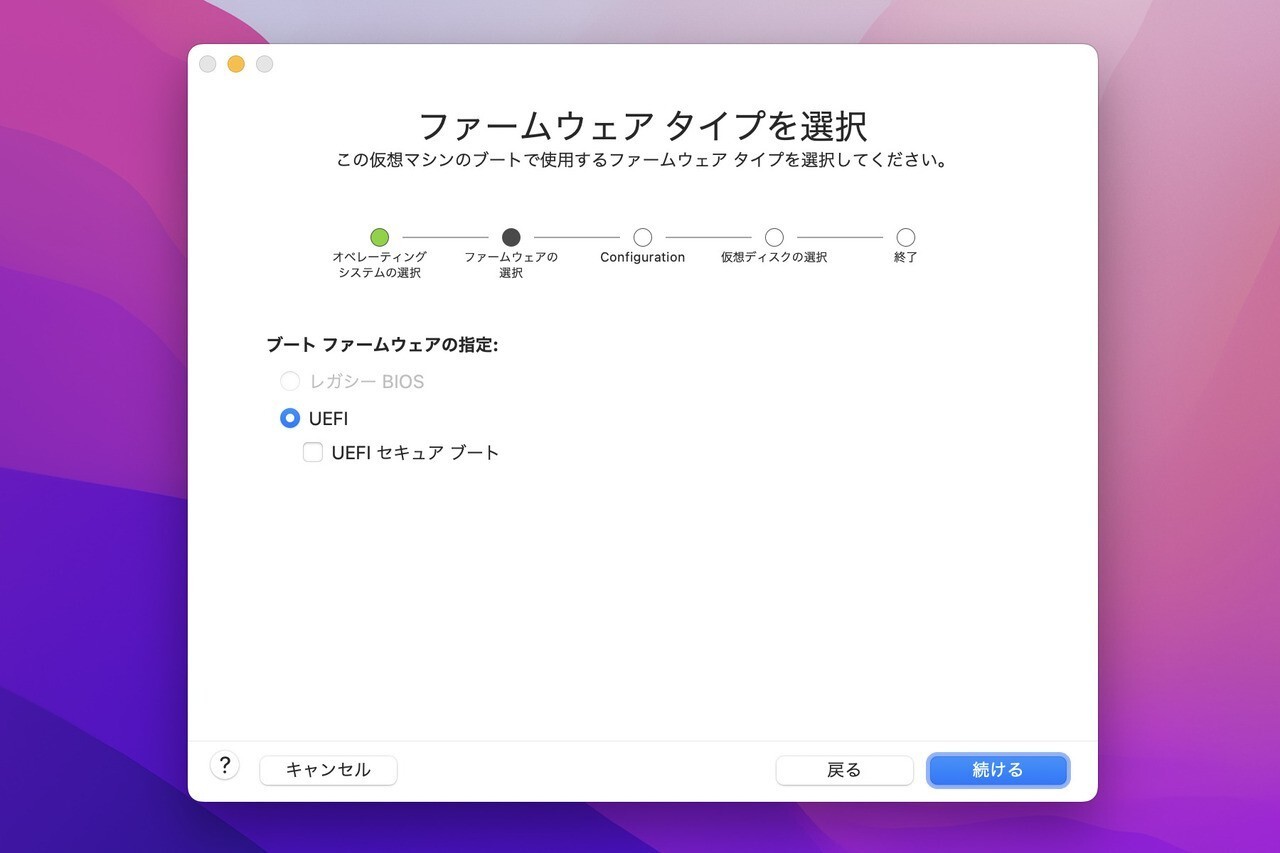Proceed with the 続ける button

[998, 770]
